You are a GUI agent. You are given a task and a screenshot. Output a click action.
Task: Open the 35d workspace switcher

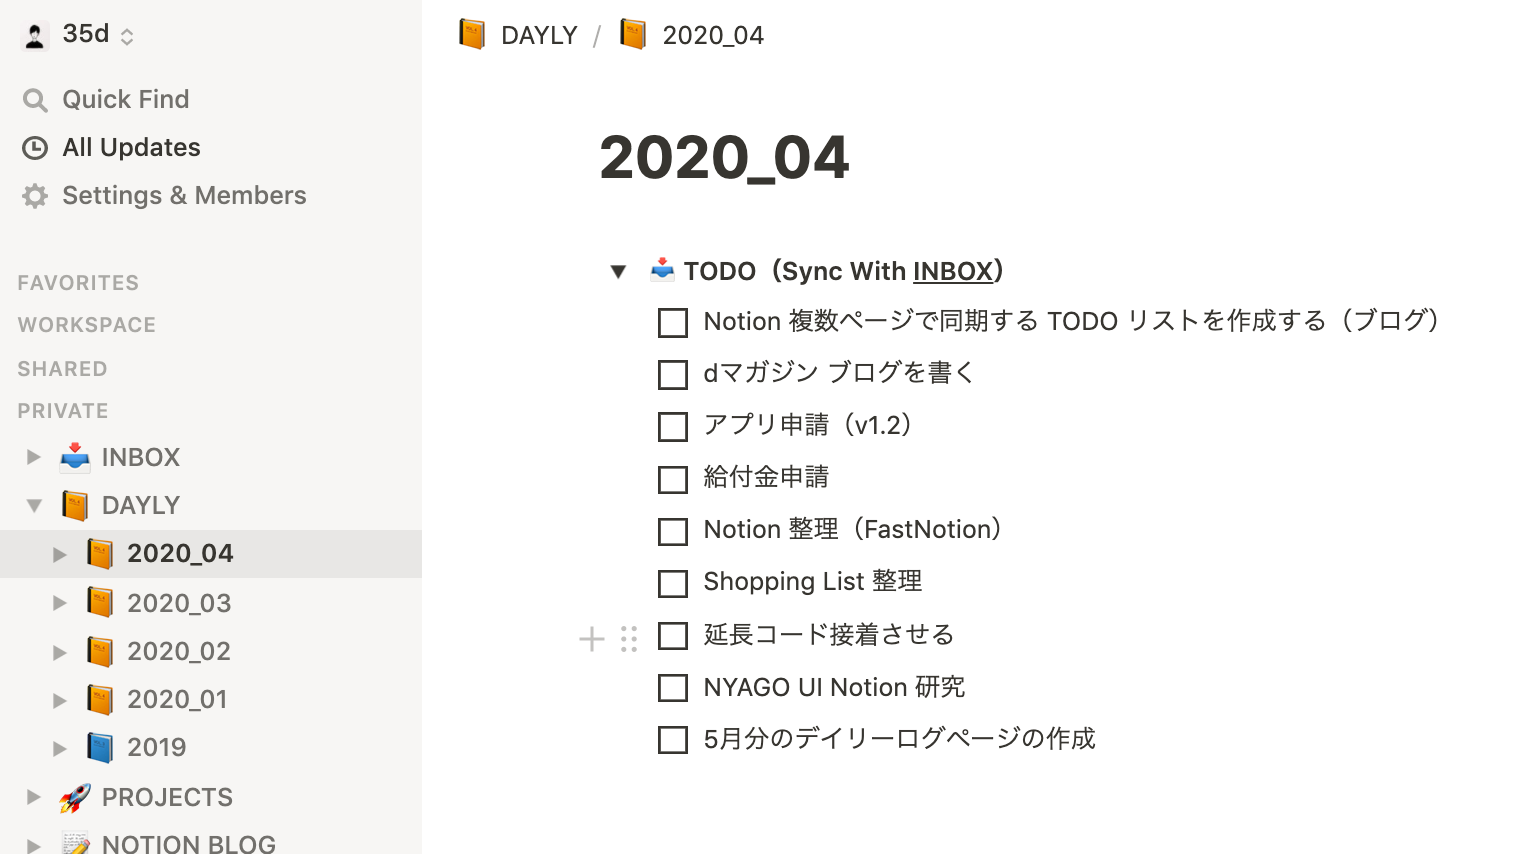pos(78,35)
